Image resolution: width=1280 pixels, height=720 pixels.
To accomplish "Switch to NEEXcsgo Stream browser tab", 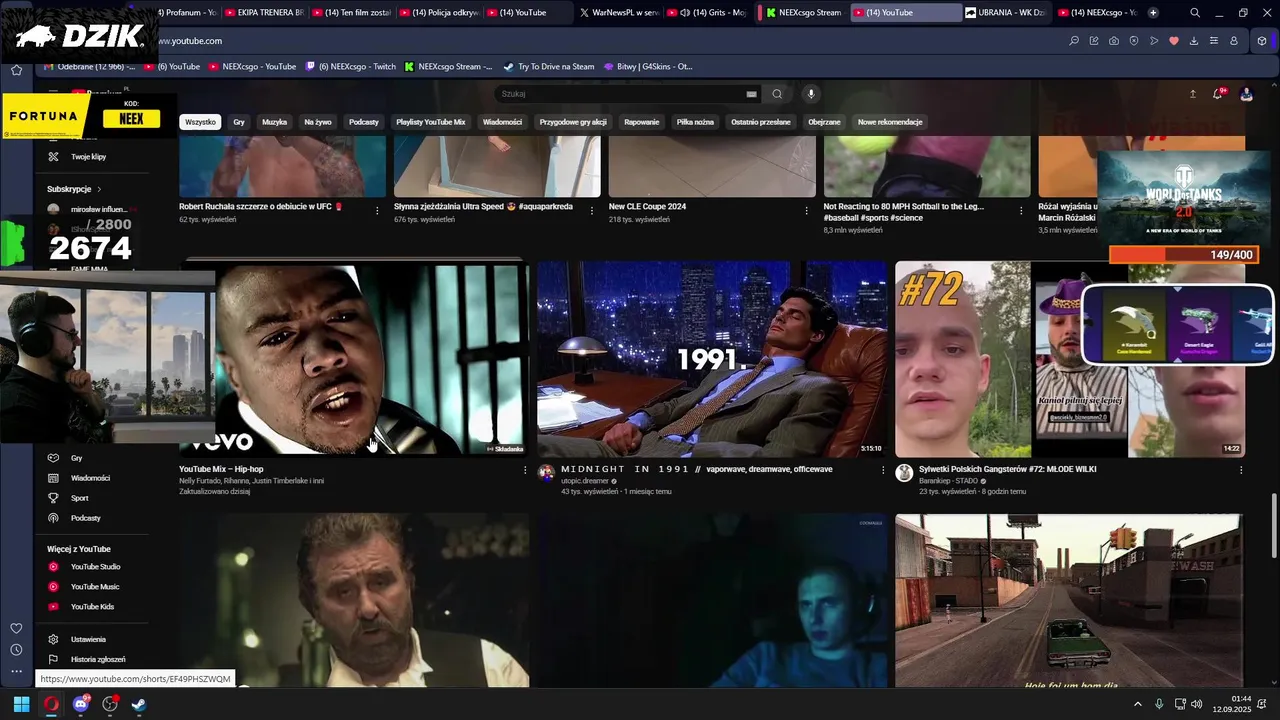I will pyautogui.click(x=803, y=13).
